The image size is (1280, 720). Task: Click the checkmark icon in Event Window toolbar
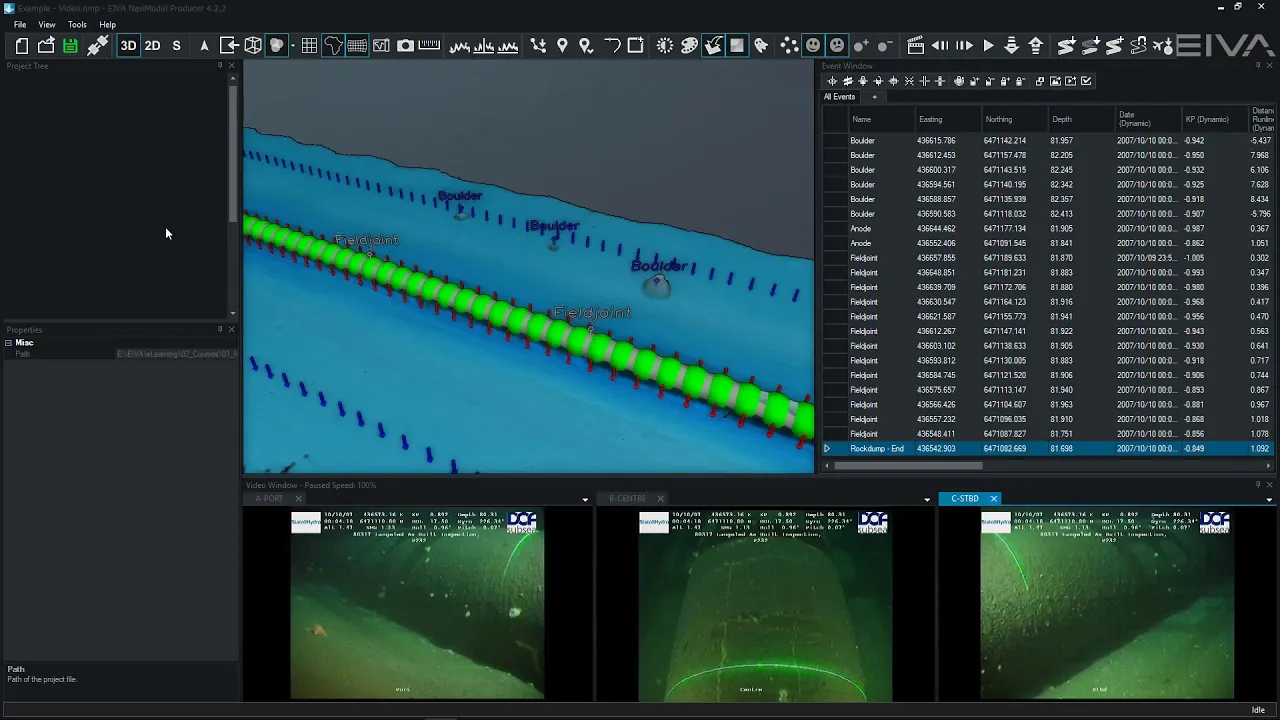tap(1086, 81)
